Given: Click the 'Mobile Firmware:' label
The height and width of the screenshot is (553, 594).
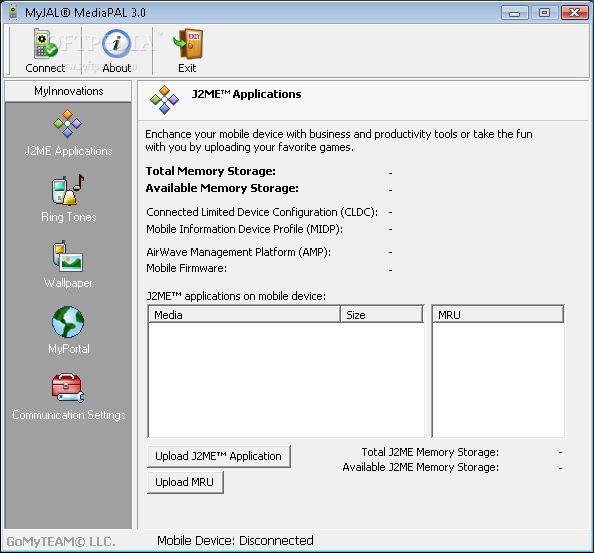Looking at the screenshot, I should (186, 268).
